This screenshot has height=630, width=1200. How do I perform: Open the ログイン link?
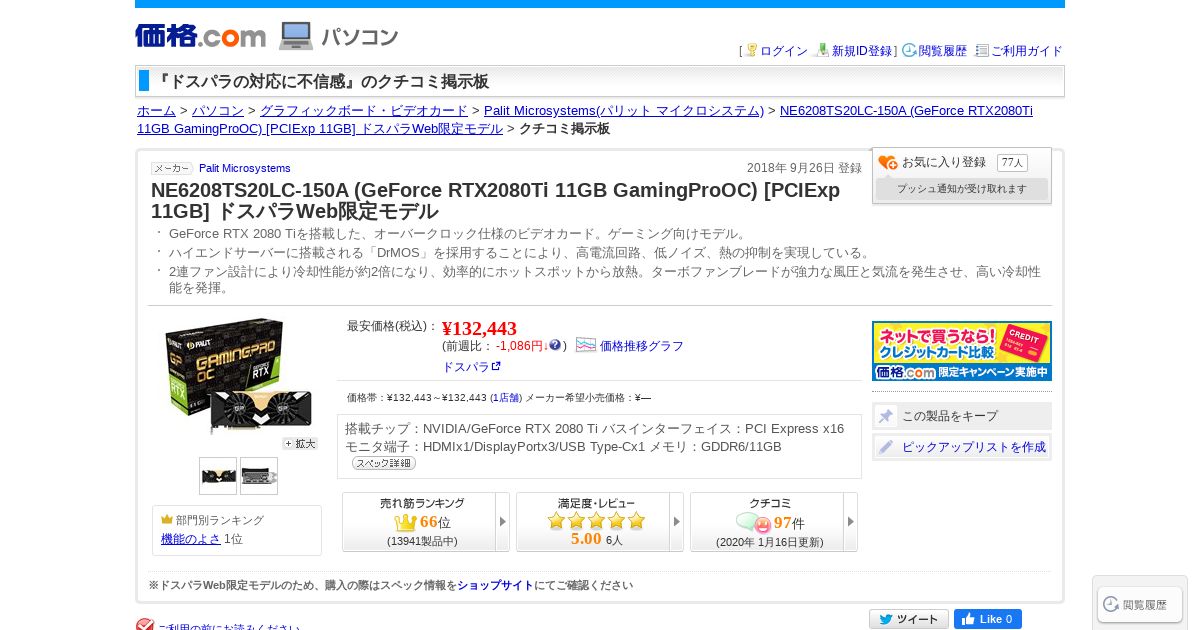pyautogui.click(x=784, y=51)
